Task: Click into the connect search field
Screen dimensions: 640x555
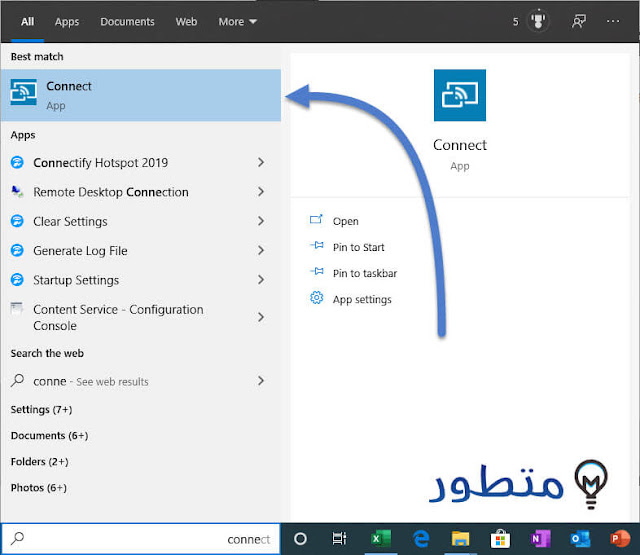Action: (x=141, y=539)
